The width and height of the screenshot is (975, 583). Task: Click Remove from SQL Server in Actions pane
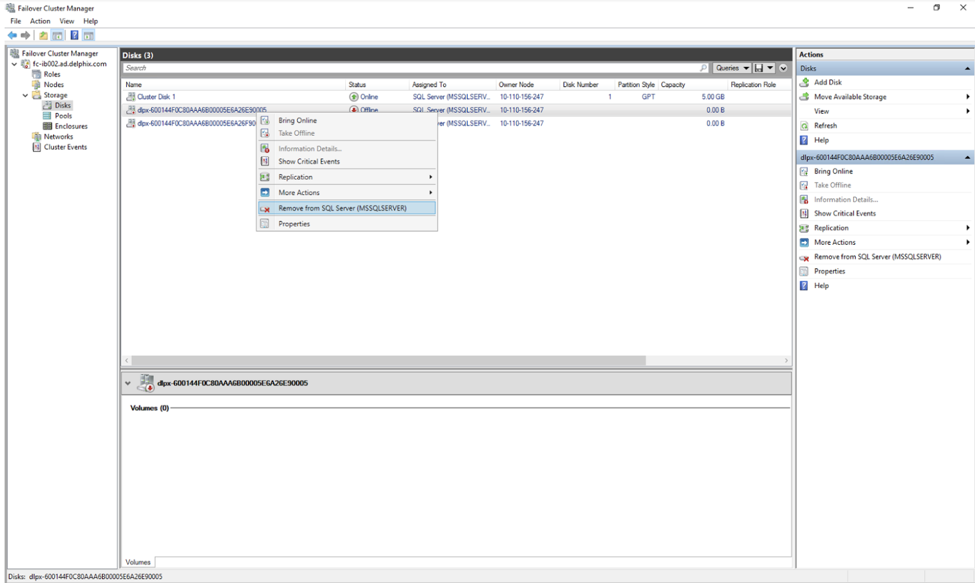point(876,257)
